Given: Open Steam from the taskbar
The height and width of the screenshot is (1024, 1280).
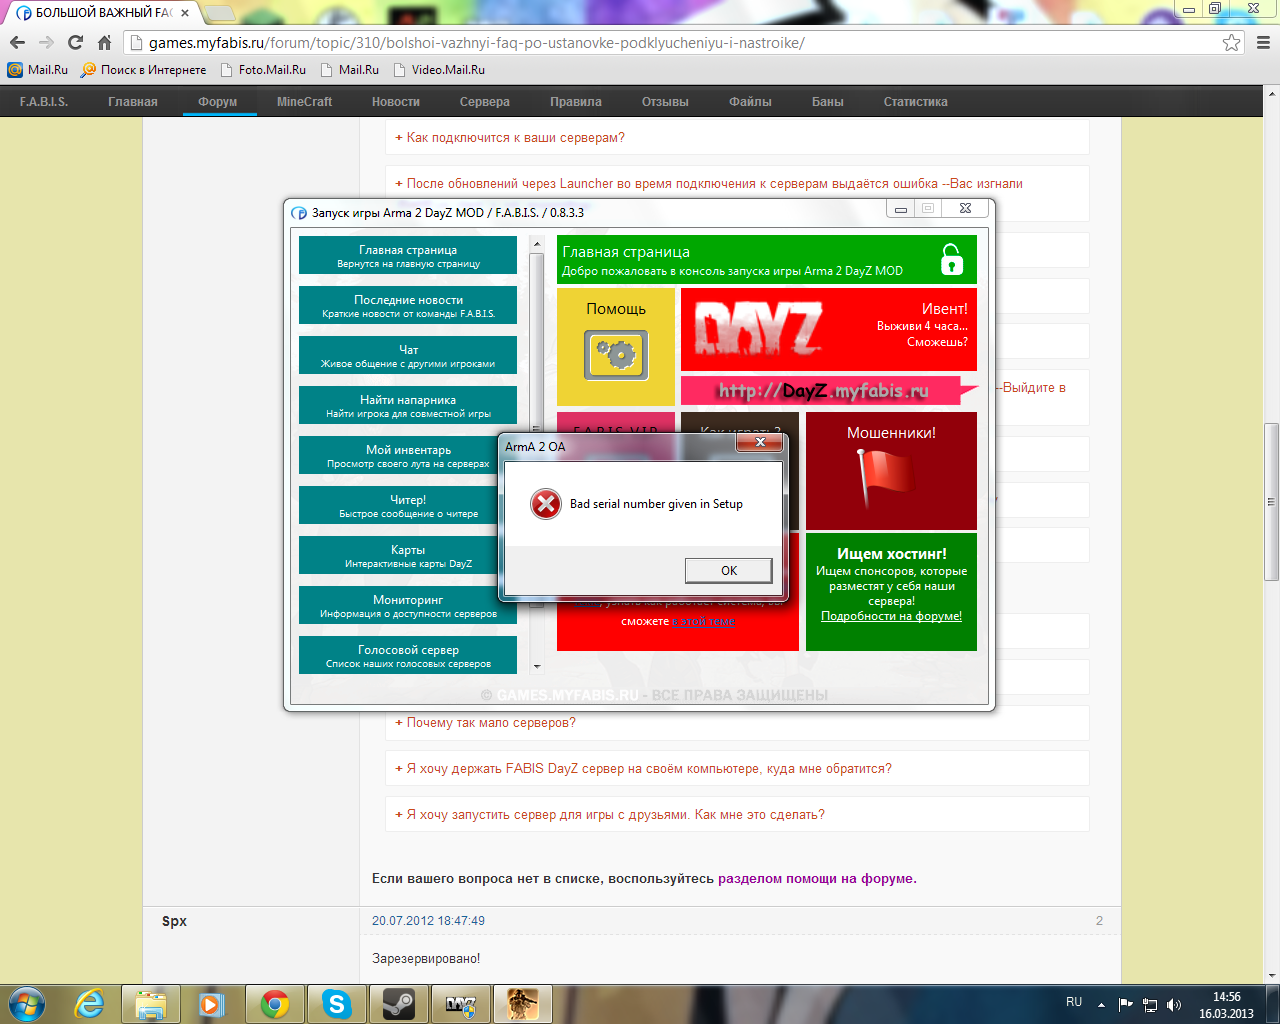Looking at the screenshot, I should pos(399,1004).
